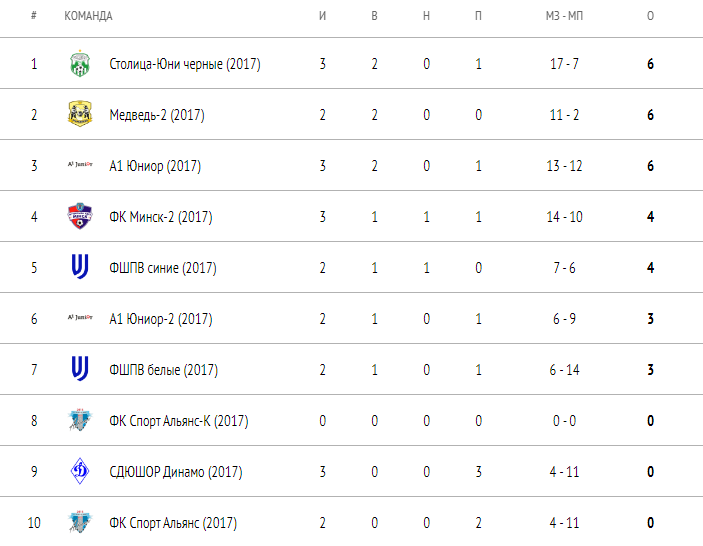
Task: Sort table by О points column header
Action: (x=650, y=16)
